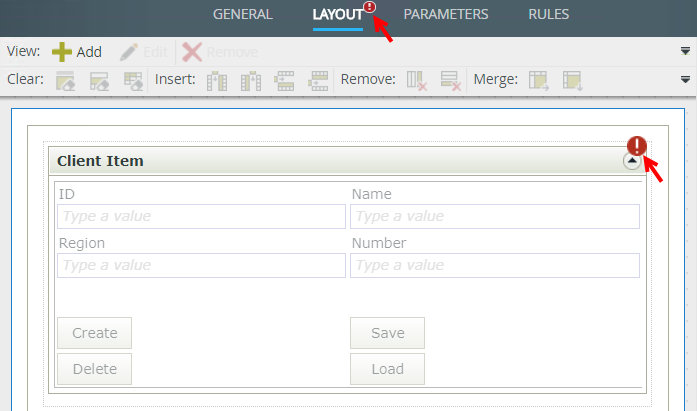Click the red error badge on Client Item view
697x411 pixels.
pyautogui.click(x=637, y=146)
